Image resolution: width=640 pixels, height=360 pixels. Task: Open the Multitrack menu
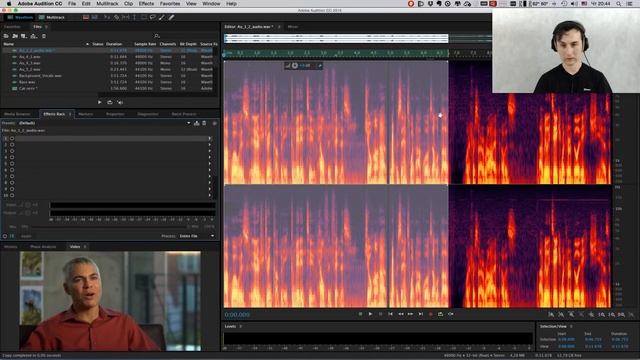(107, 4)
